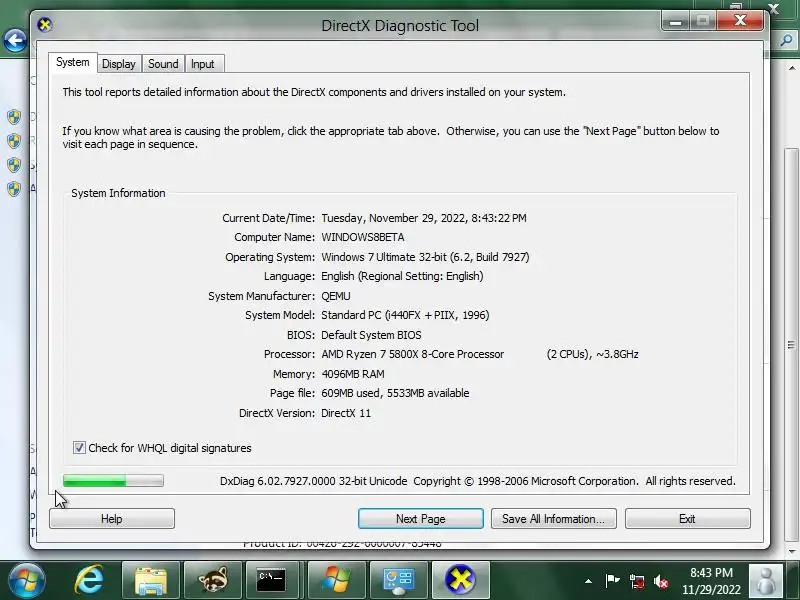
Task: Launch Internet Explorer from taskbar
Action: (x=89, y=581)
